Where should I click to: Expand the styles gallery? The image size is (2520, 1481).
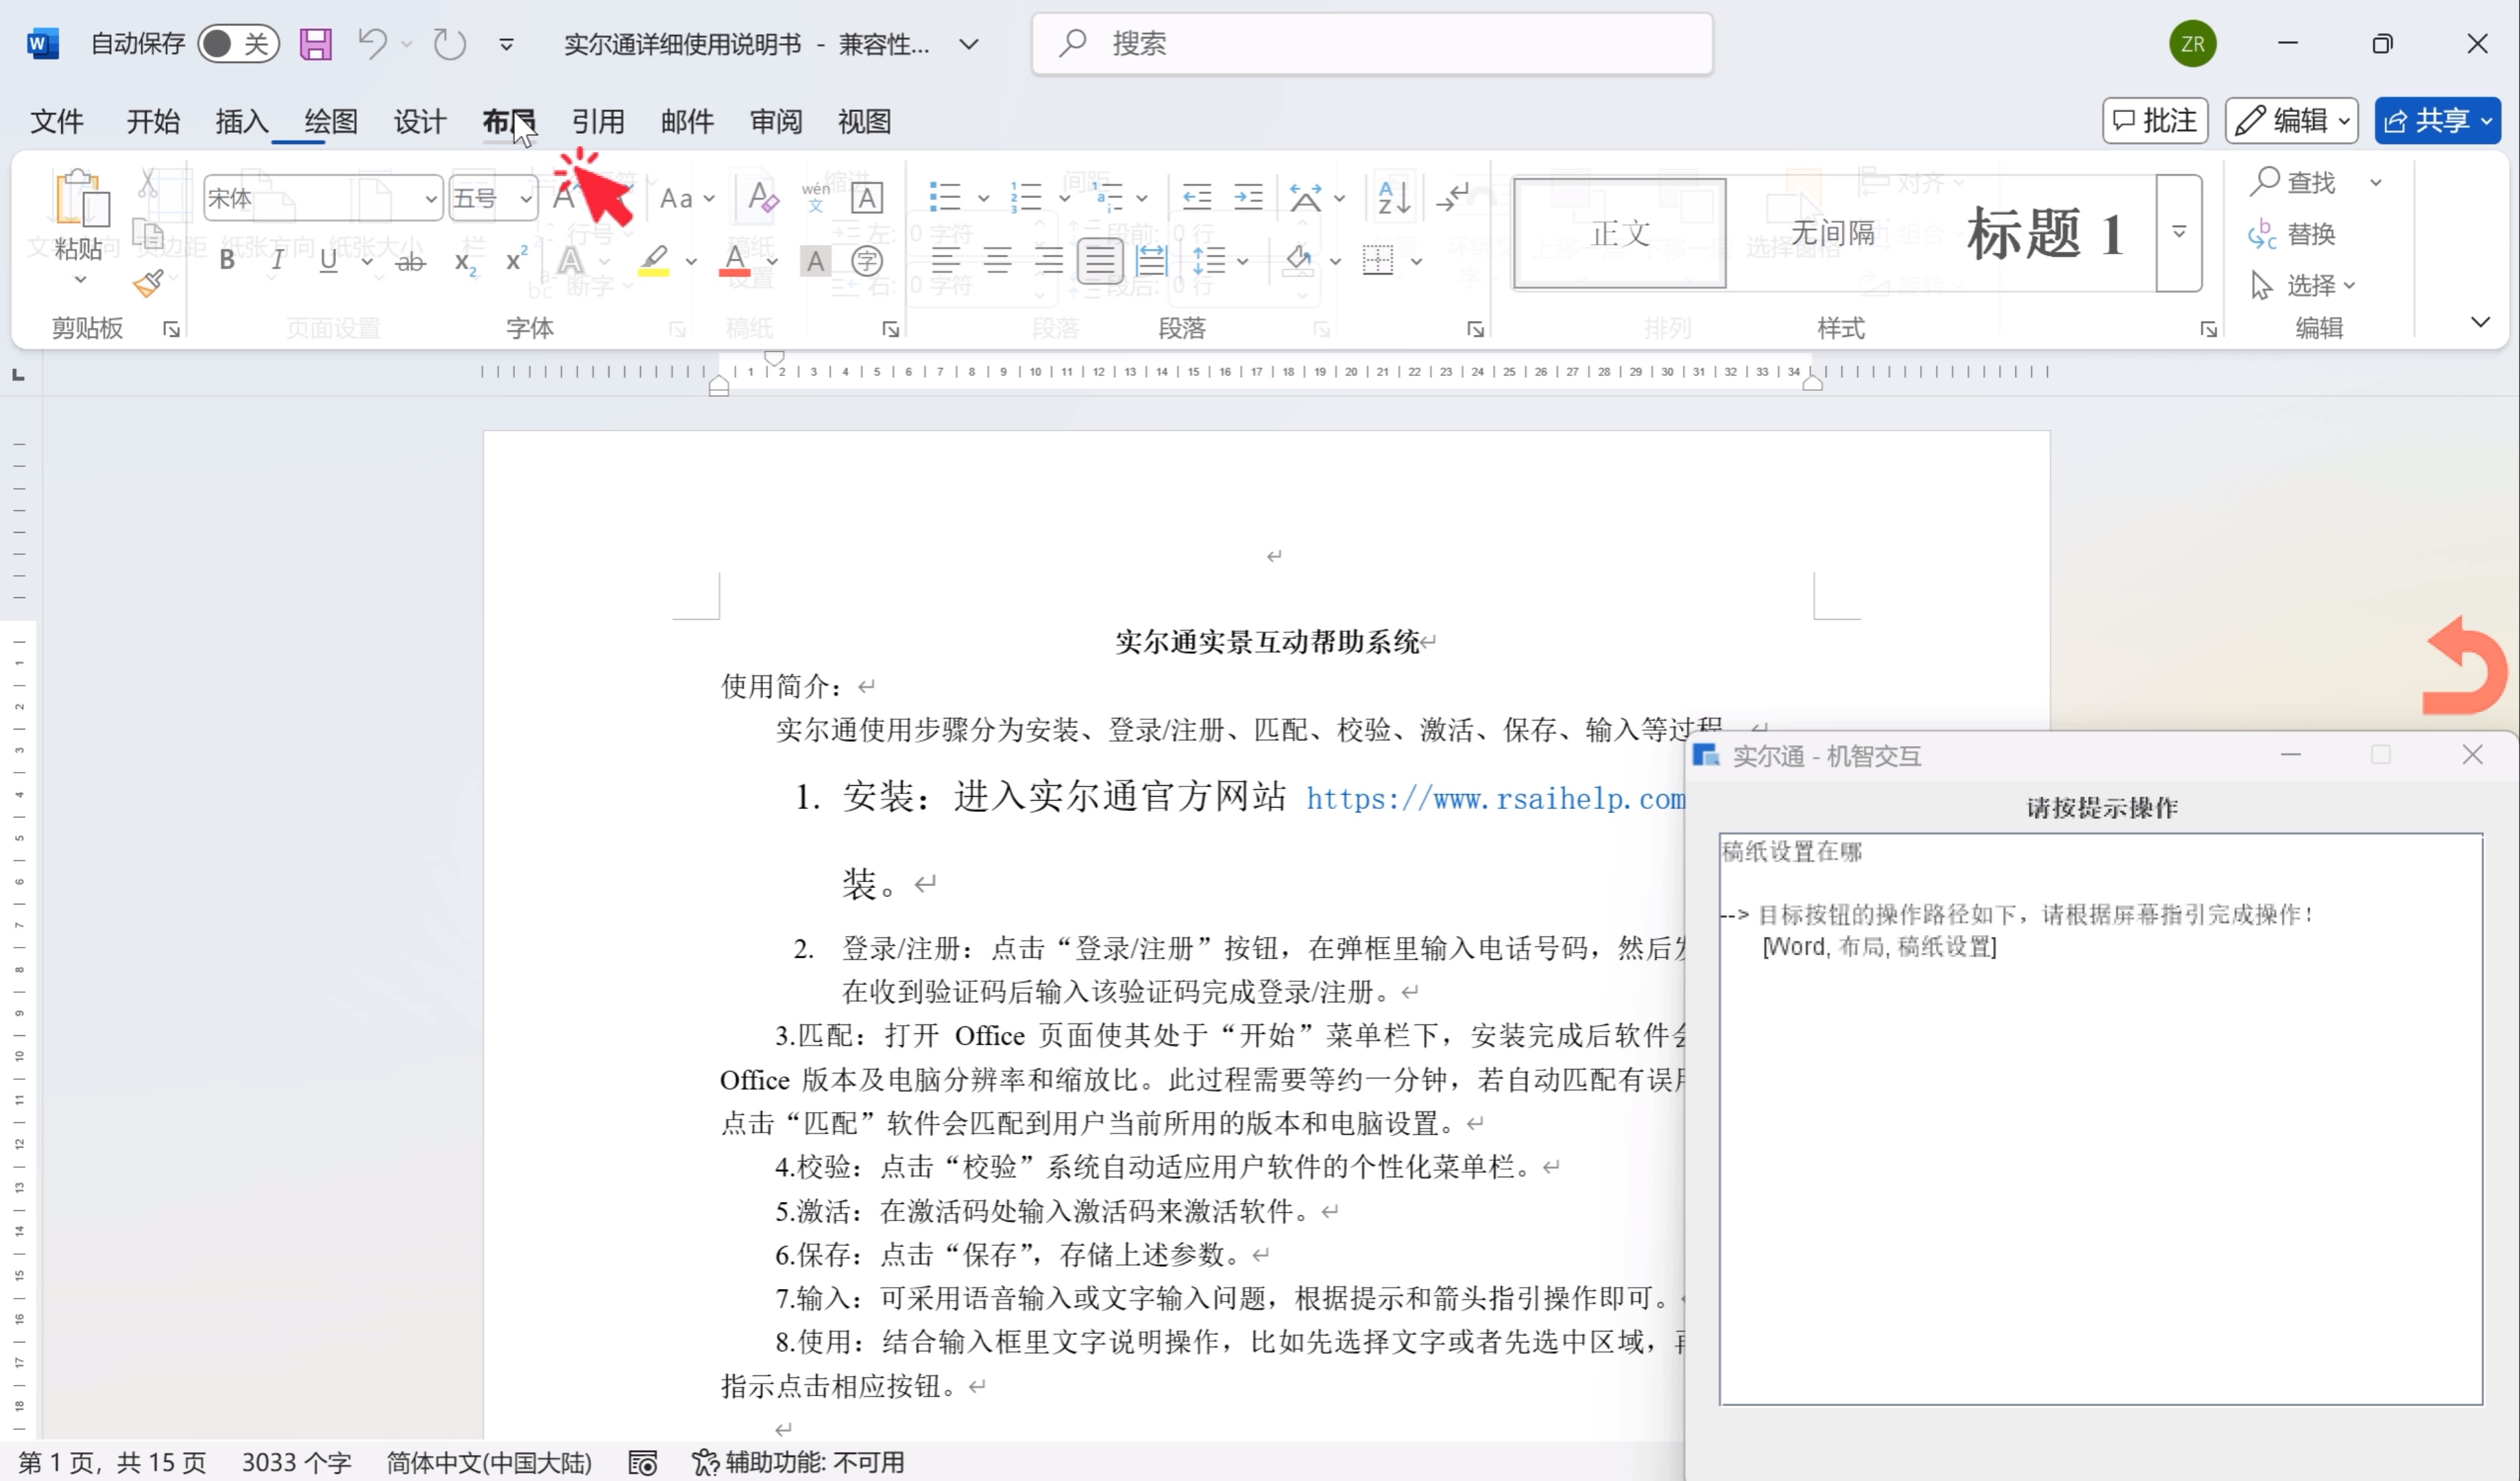pos(2179,232)
